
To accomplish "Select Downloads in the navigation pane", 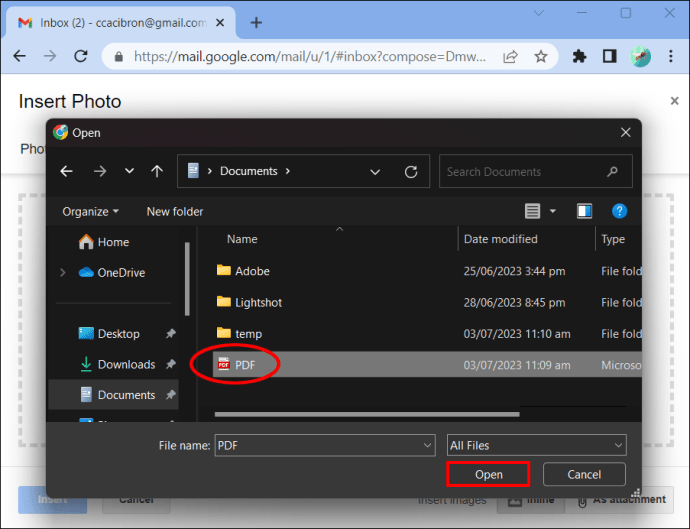I will pos(117,364).
